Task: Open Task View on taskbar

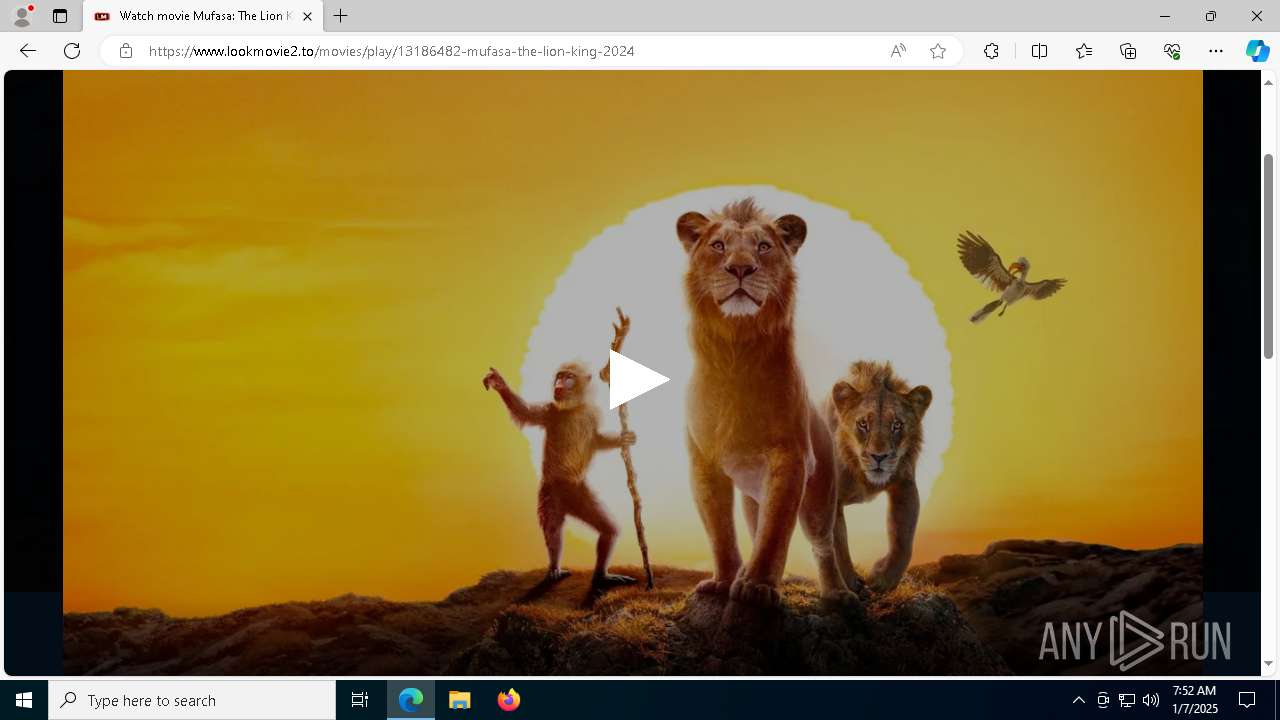Action: (x=360, y=700)
